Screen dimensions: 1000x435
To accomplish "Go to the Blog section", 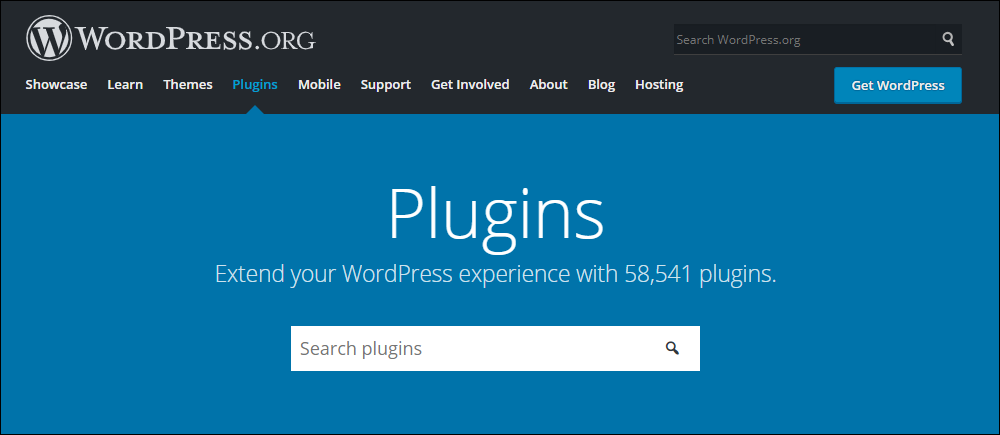I will [601, 85].
